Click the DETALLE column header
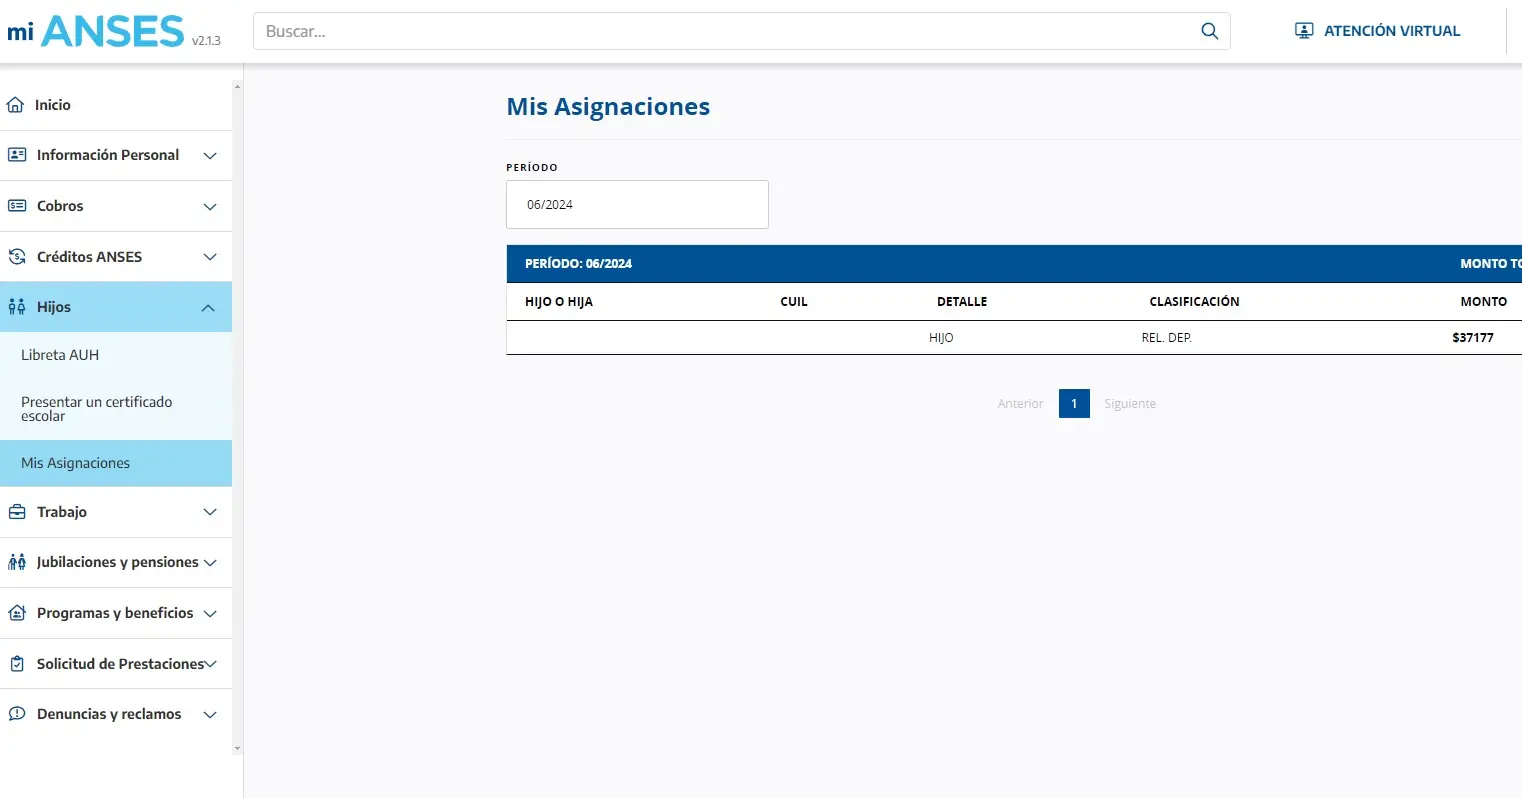Image resolution: width=1522 pixels, height=798 pixels. coord(962,302)
